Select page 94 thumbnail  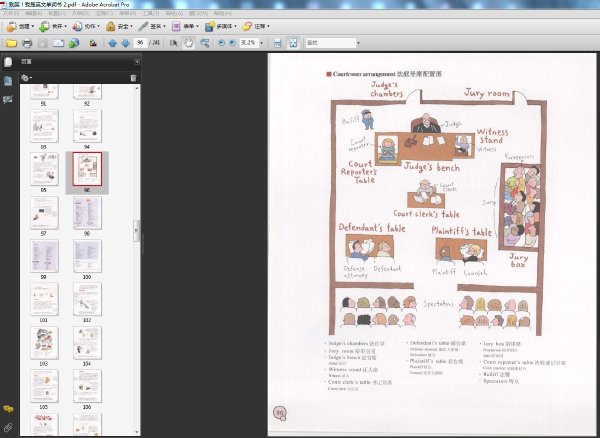[88, 126]
